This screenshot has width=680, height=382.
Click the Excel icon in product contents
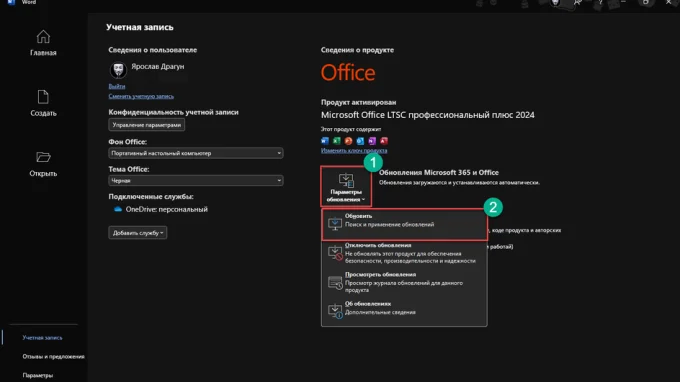(337, 140)
